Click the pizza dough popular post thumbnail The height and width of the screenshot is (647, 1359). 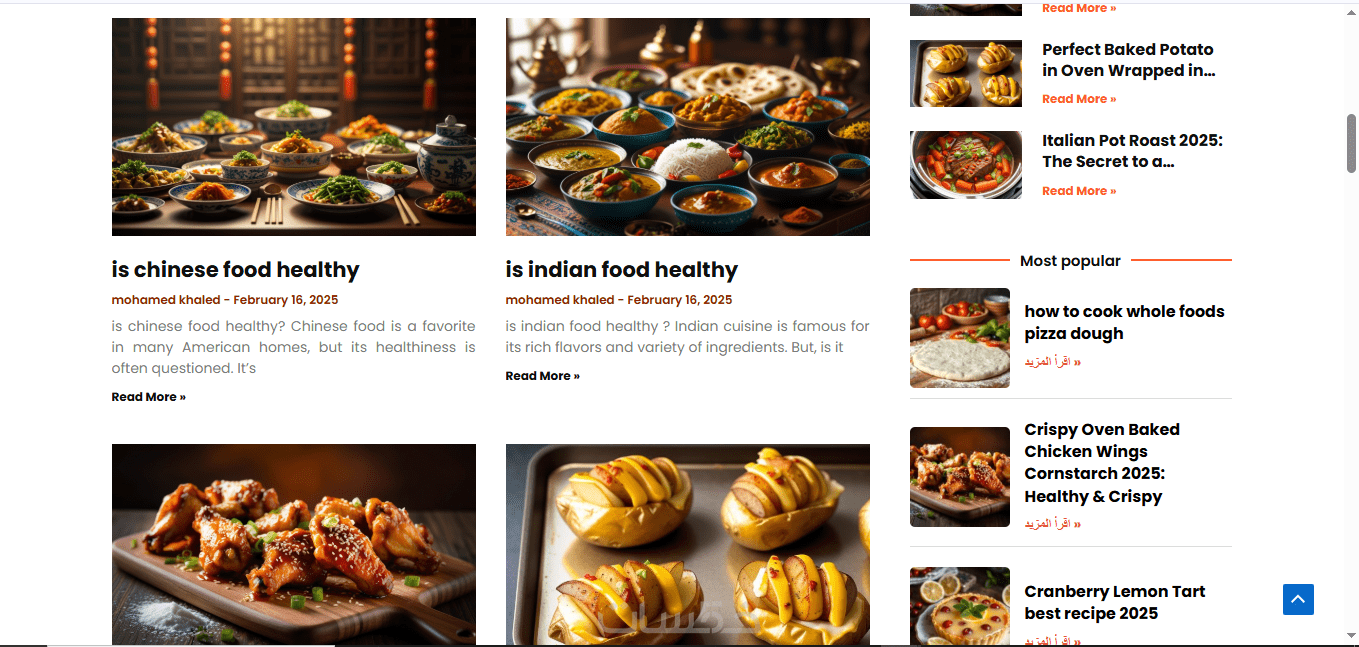coord(960,338)
